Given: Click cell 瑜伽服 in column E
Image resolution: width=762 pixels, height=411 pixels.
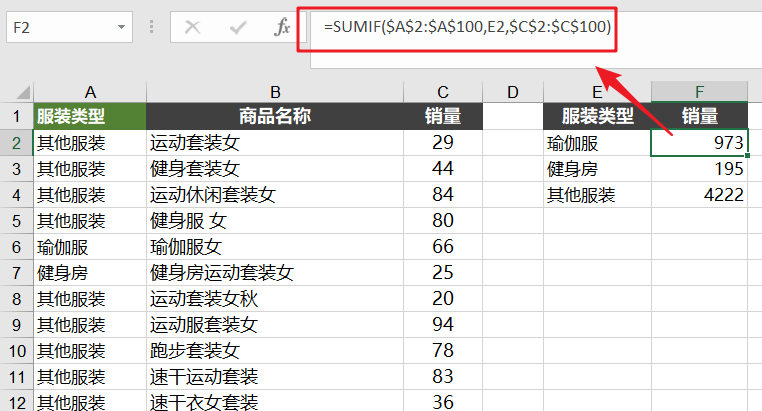Looking at the screenshot, I should [597, 143].
